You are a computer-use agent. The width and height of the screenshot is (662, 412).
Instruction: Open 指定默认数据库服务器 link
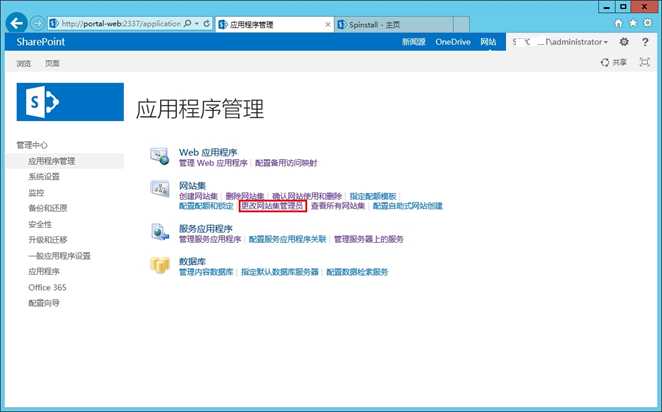pyautogui.click(x=280, y=272)
